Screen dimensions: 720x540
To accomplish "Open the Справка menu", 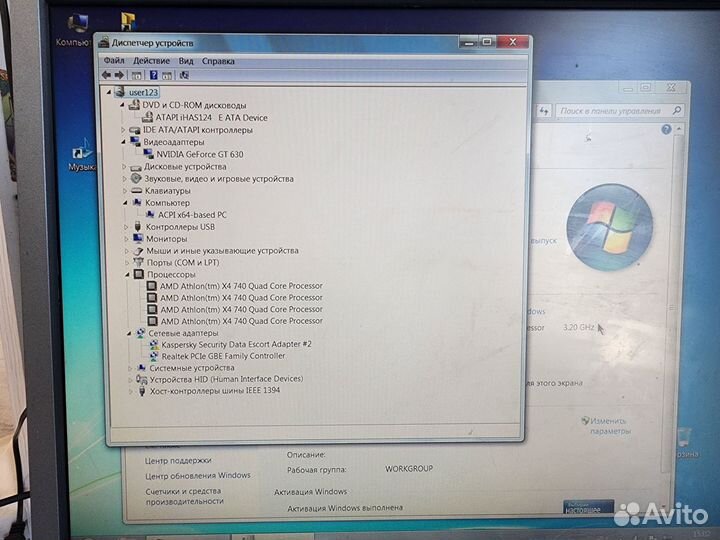I will [x=218, y=61].
